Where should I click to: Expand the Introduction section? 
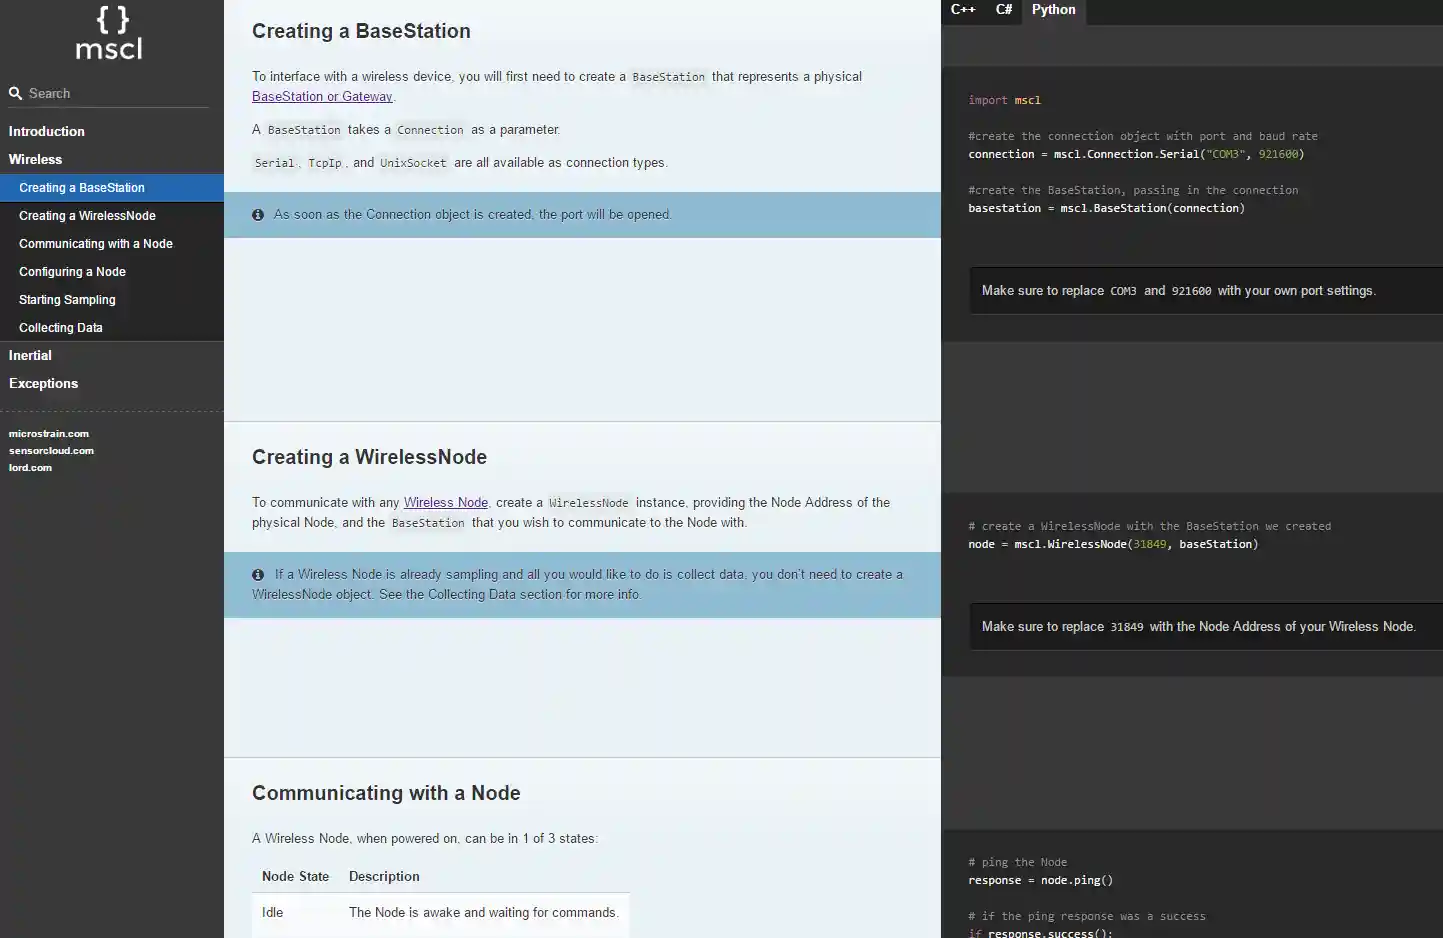46,131
